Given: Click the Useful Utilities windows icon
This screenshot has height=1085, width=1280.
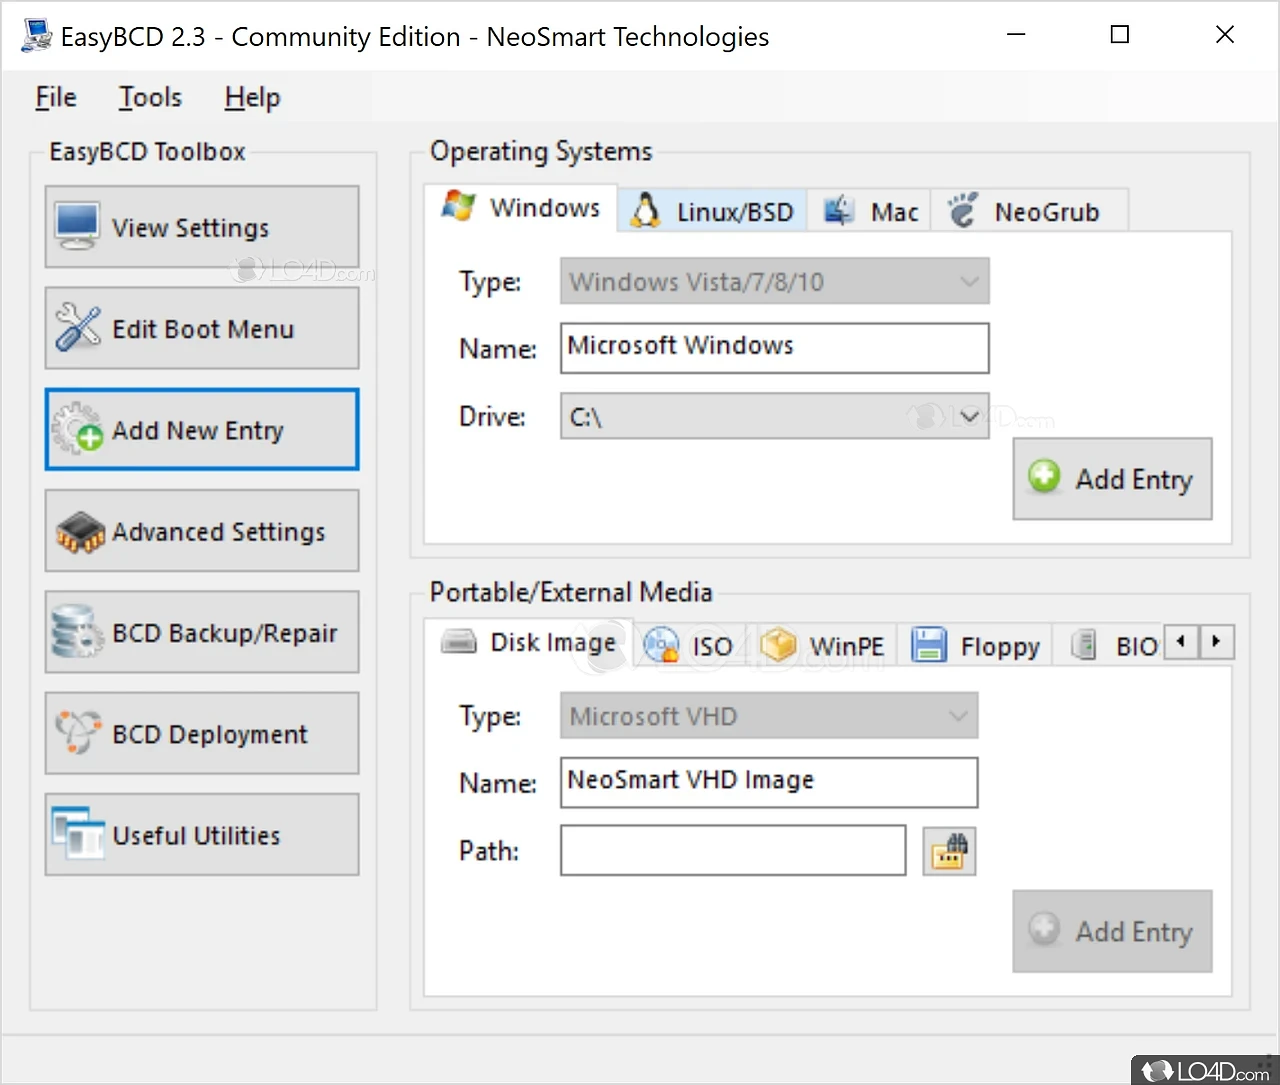Looking at the screenshot, I should point(78,833).
